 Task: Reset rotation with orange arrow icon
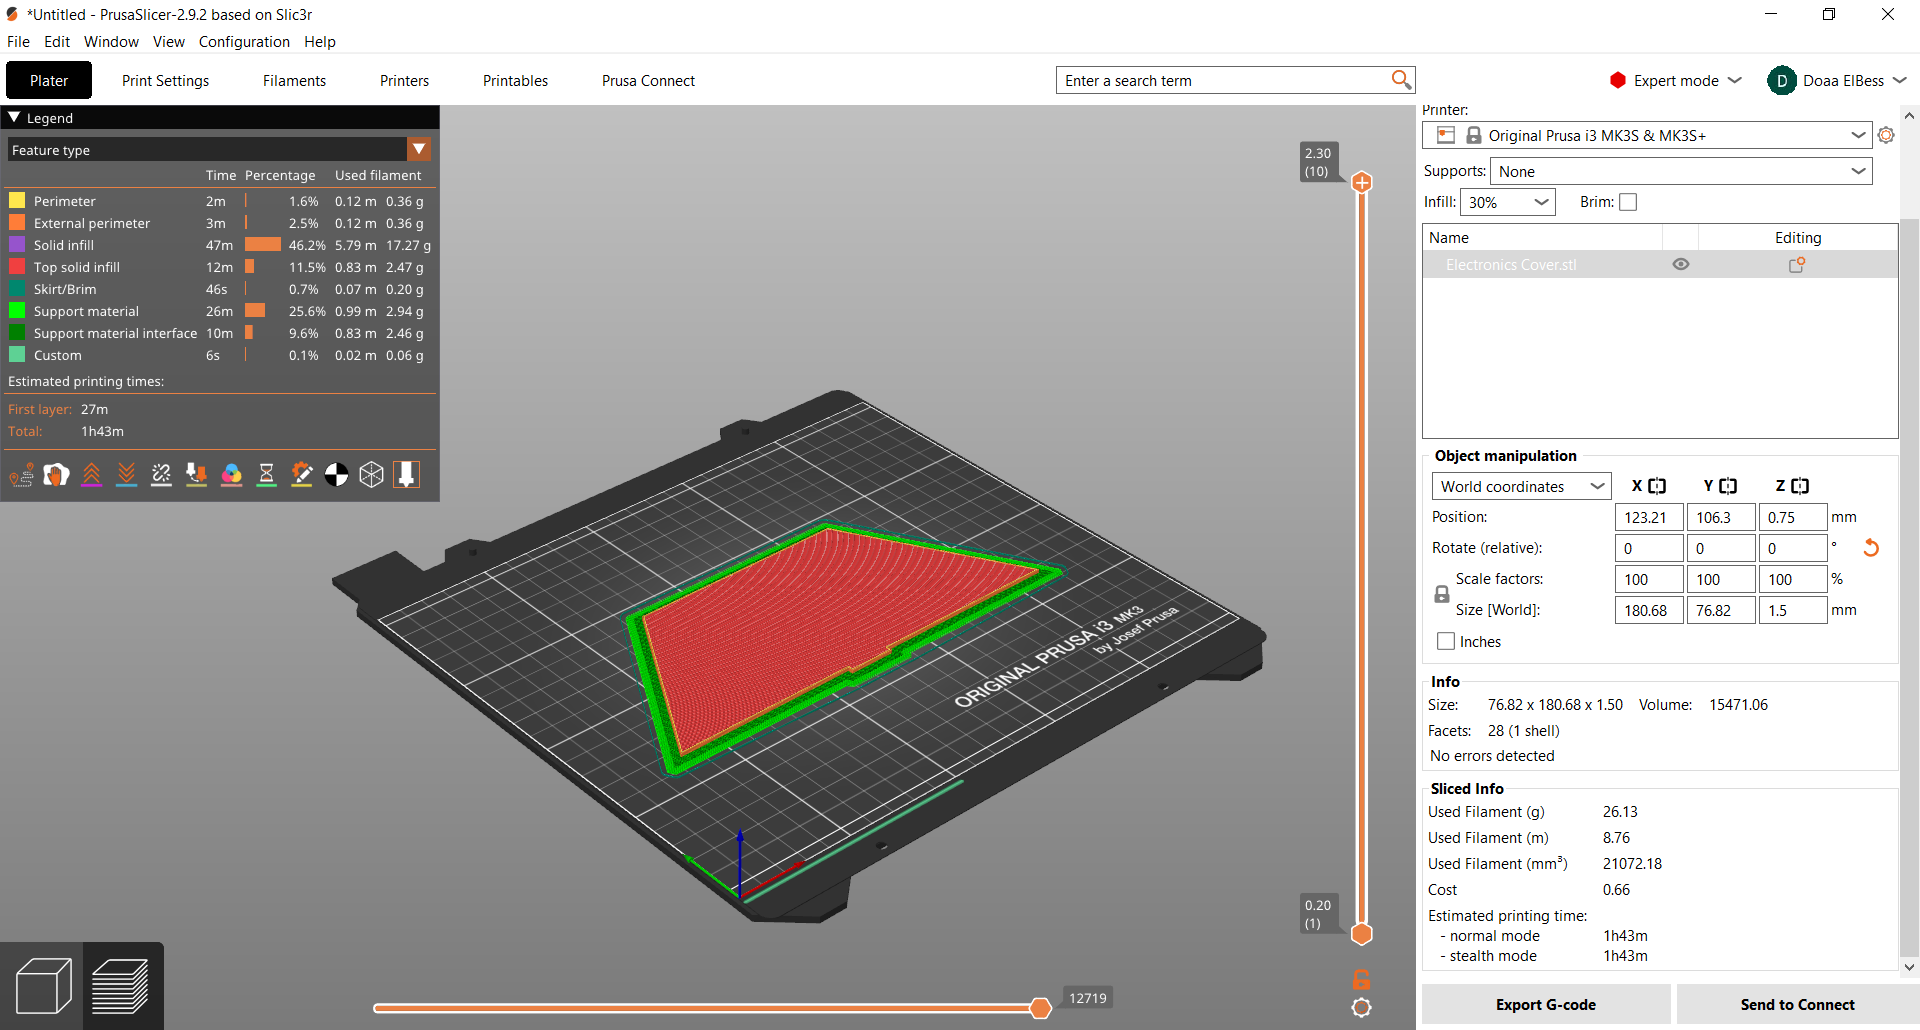point(1871,548)
